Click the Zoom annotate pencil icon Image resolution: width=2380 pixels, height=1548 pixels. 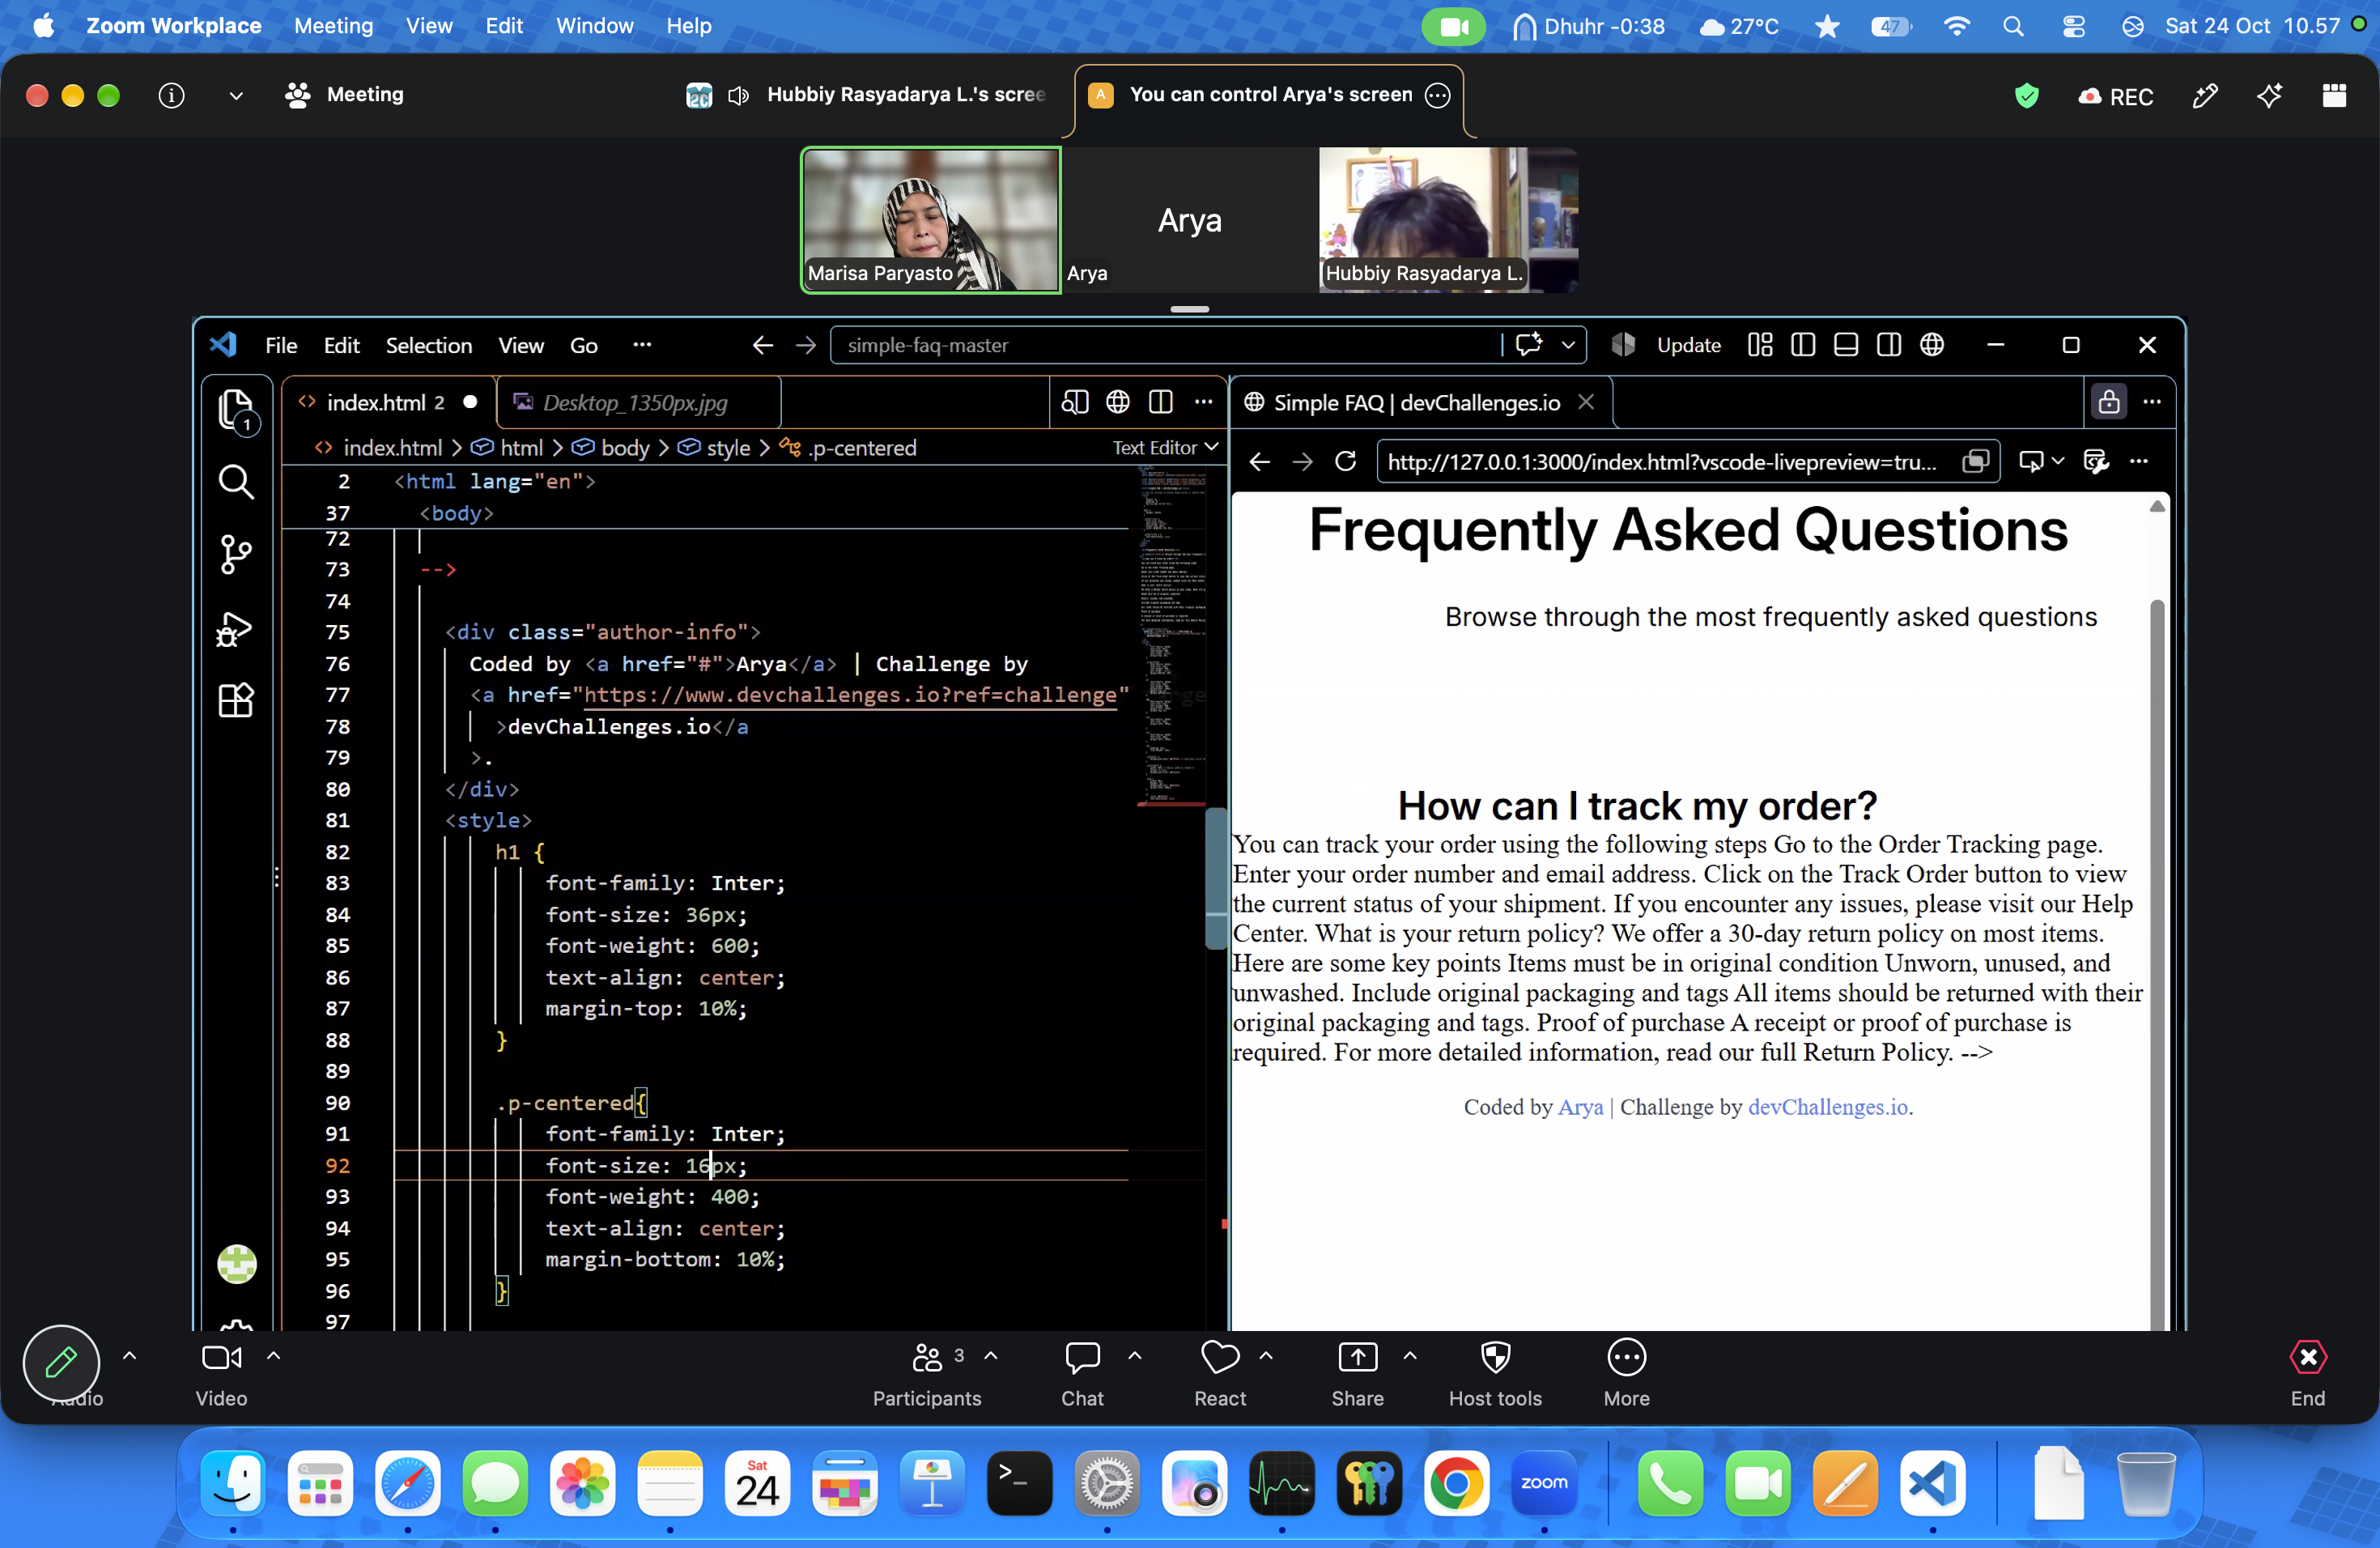point(2204,95)
